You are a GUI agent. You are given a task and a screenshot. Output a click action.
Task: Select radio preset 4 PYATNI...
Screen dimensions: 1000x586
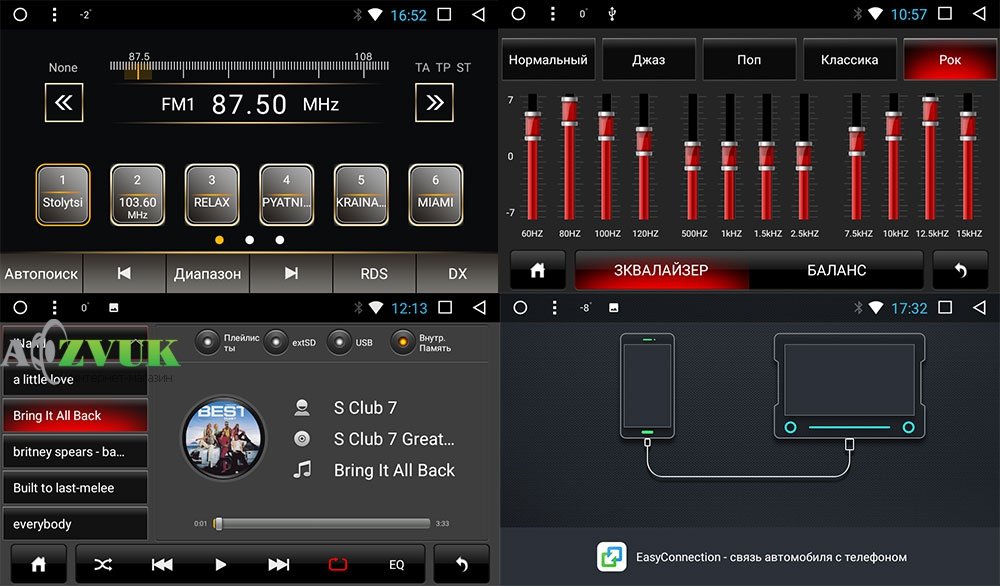[x=286, y=195]
